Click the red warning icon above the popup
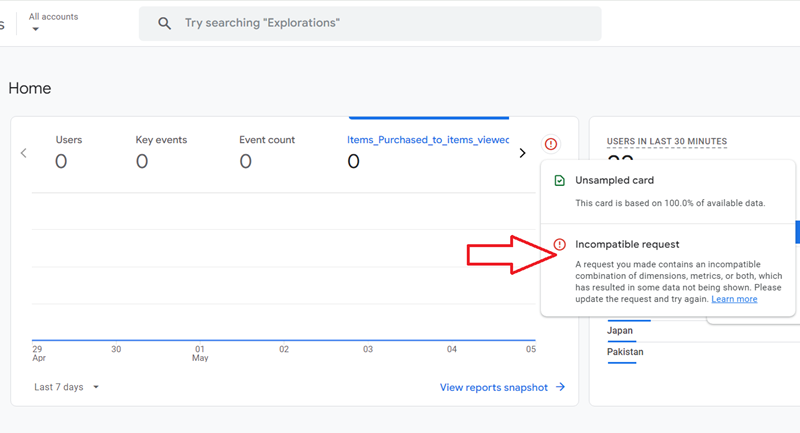The image size is (800, 433). pos(551,144)
